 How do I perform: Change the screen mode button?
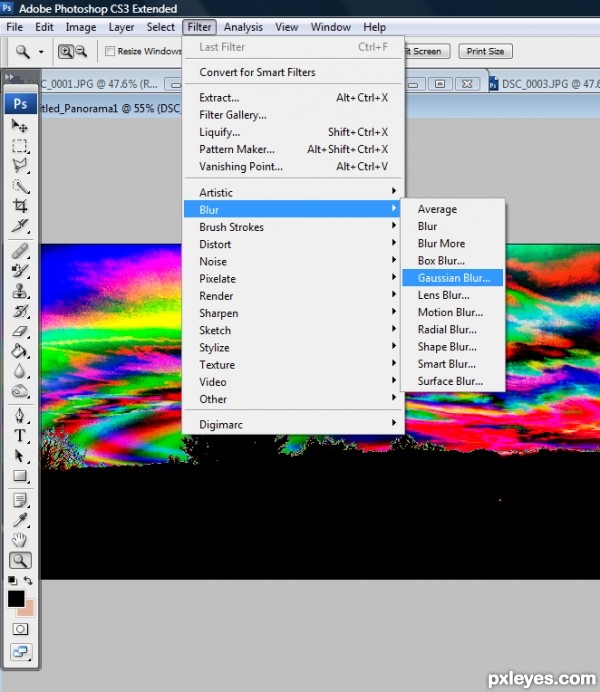click(x=20, y=651)
